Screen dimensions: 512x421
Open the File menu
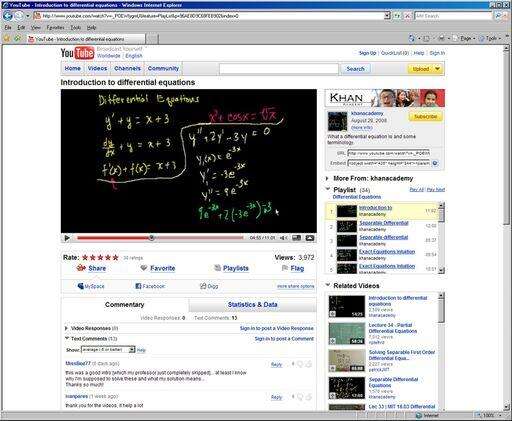coord(8,27)
